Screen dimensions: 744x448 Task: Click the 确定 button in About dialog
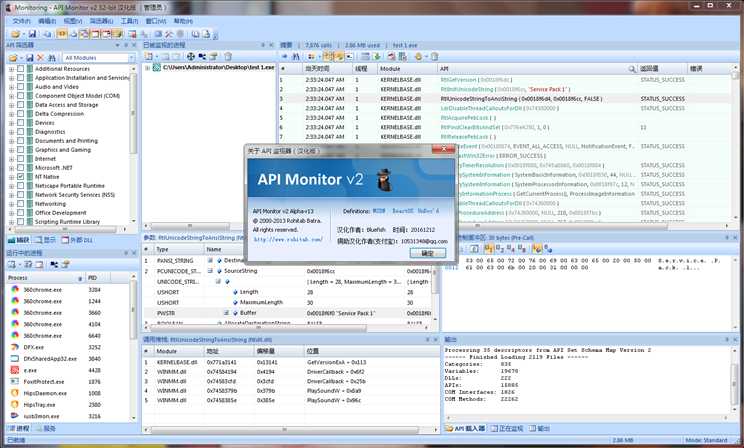(x=428, y=253)
